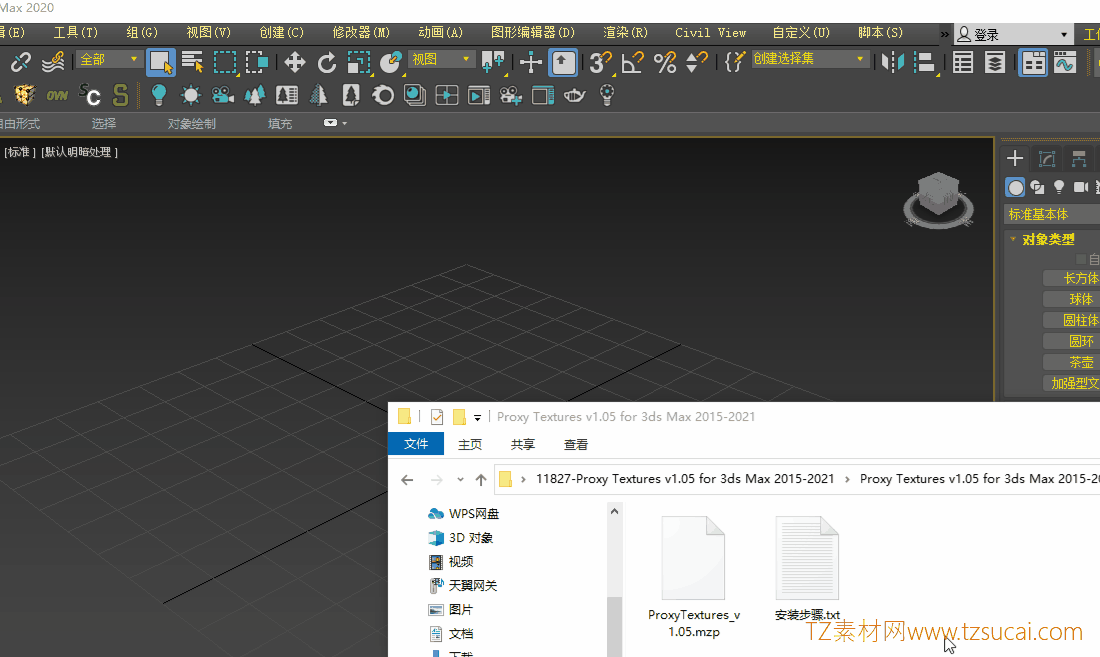Open the Civil View menu
1100x657 pixels.
[710, 32]
